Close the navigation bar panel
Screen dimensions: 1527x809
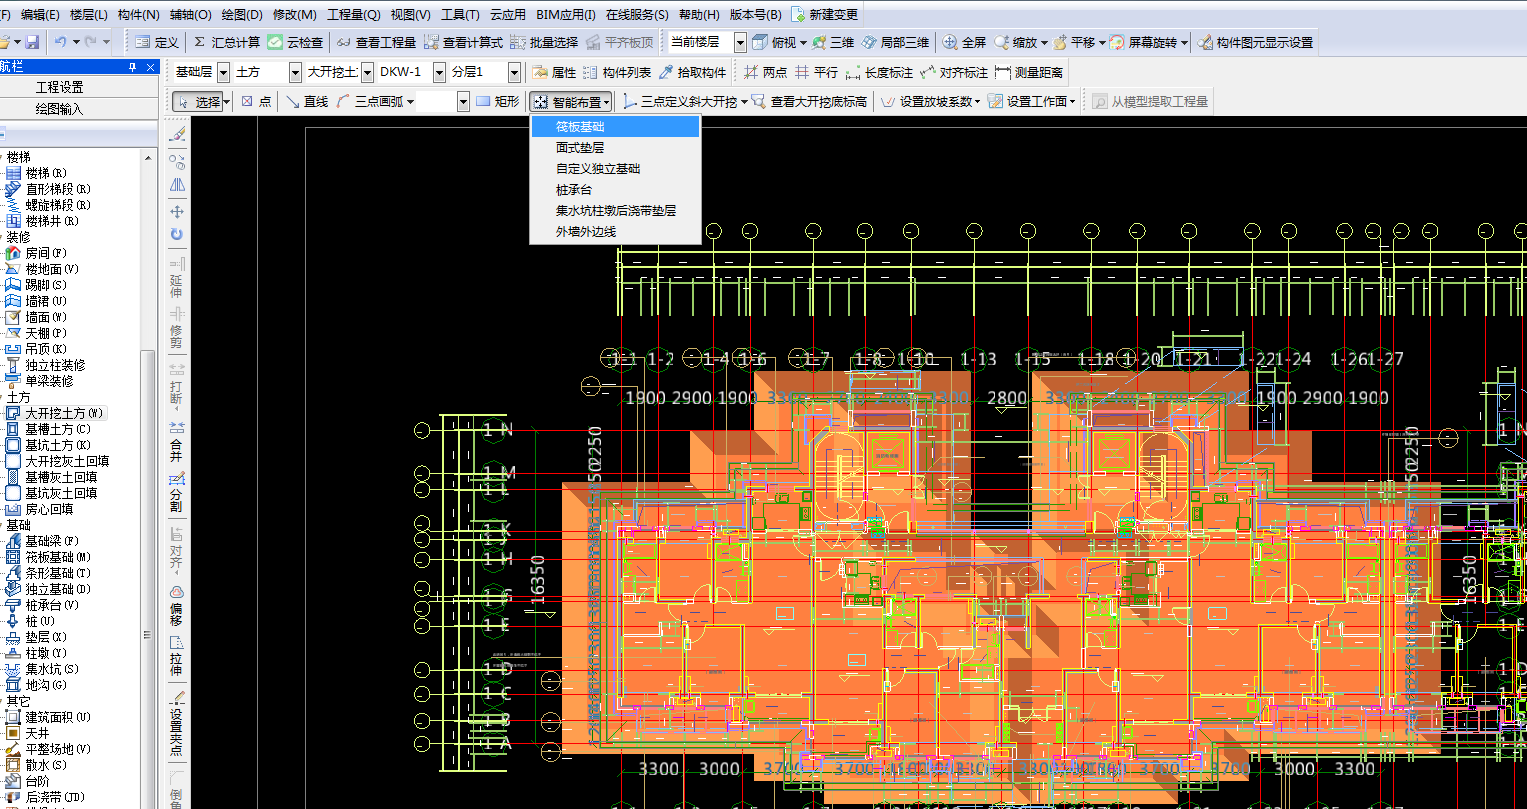point(150,67)
